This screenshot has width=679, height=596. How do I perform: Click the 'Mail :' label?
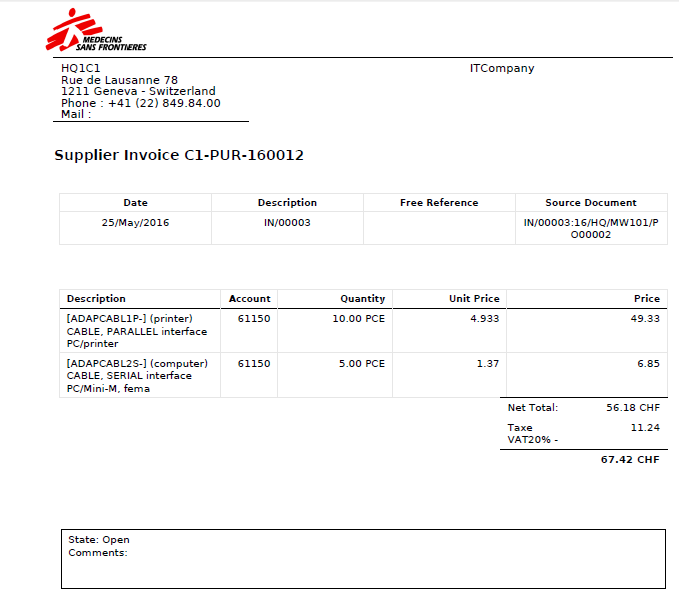pos(76,114)
